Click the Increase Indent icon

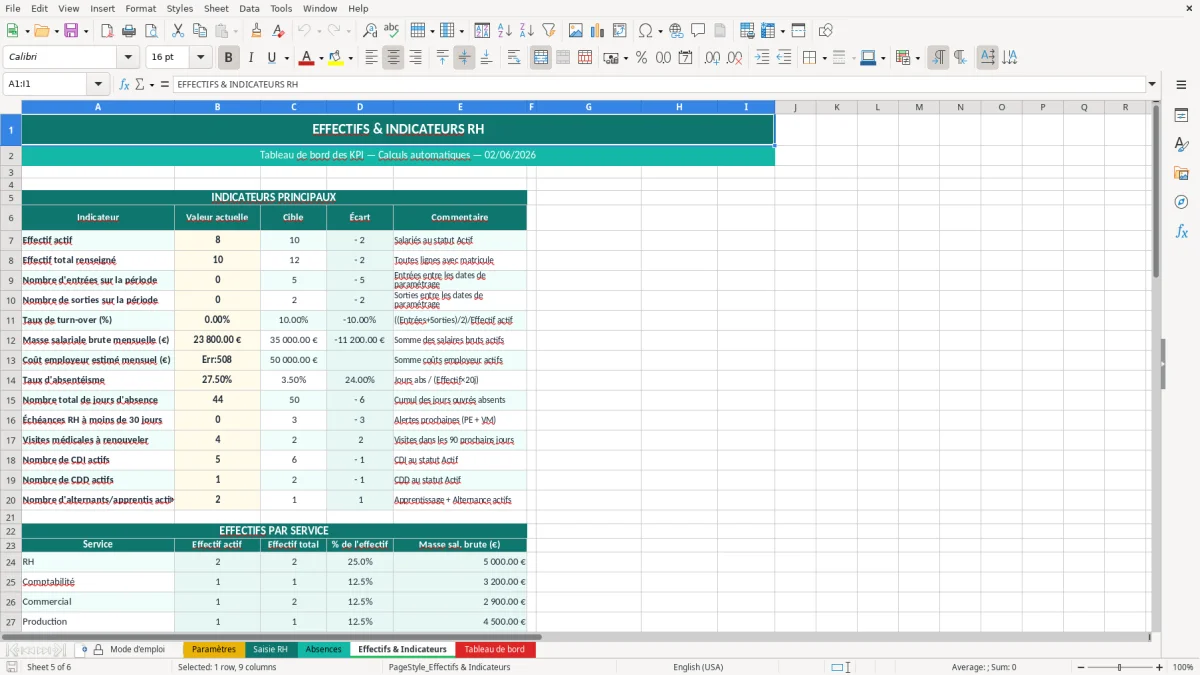click(762, 58)
